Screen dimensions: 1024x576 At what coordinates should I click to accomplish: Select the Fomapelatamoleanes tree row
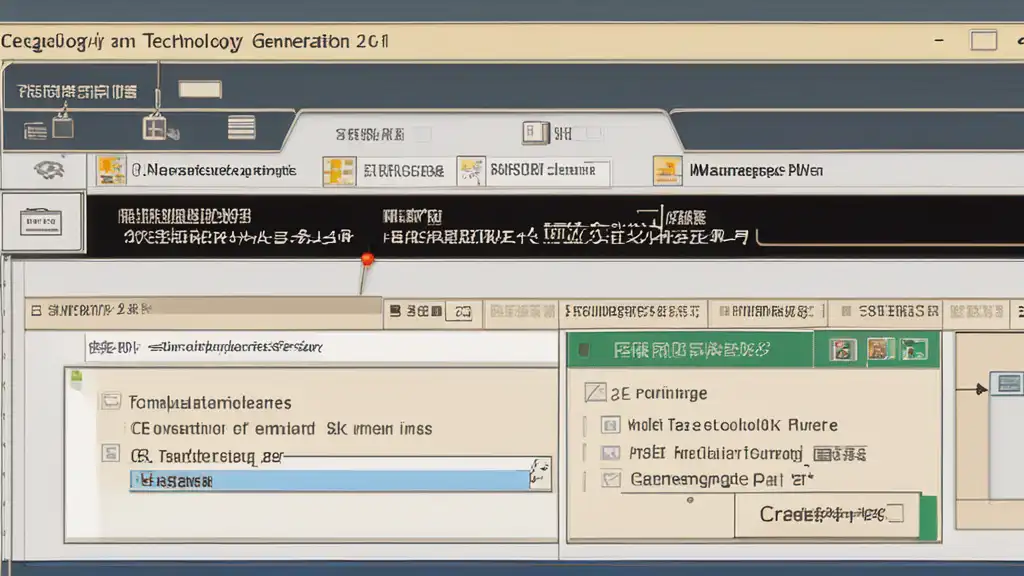pos(210,402)
